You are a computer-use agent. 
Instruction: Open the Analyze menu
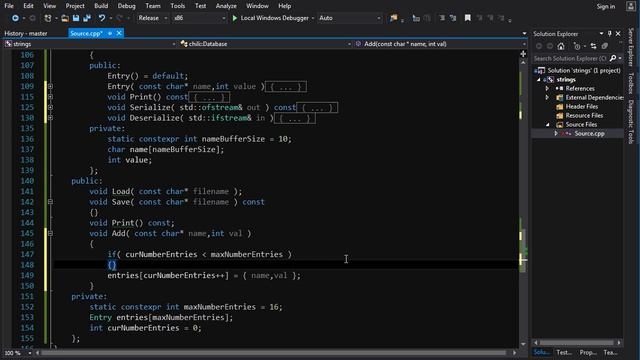click(x=226, y=6)
